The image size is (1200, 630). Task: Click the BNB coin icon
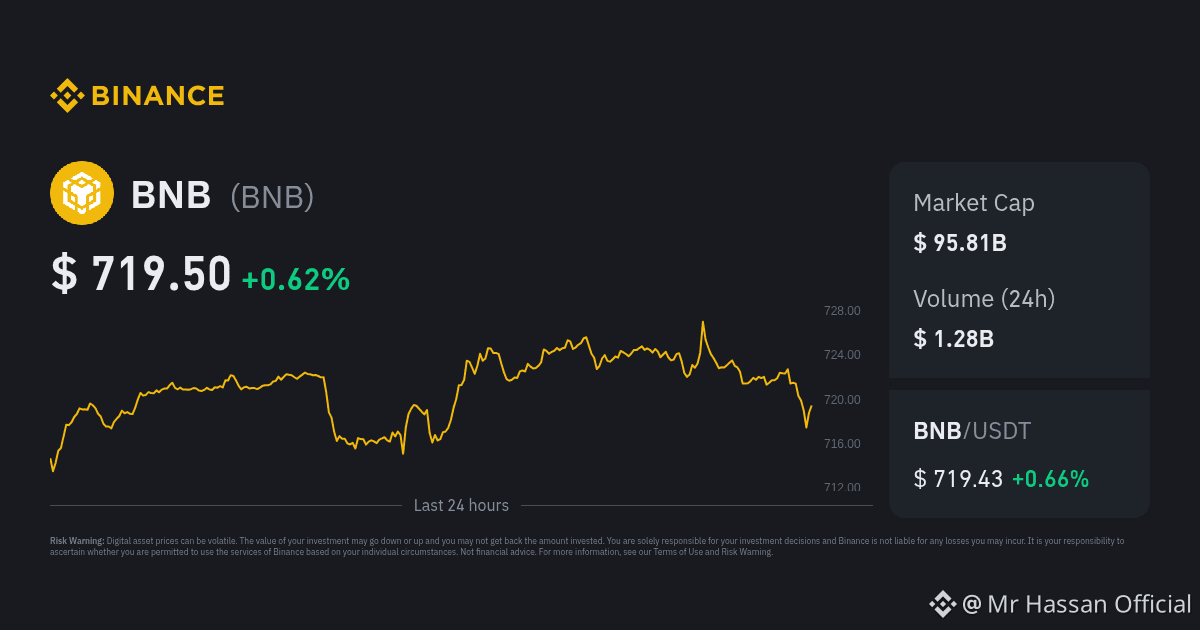tap(82, 196)
